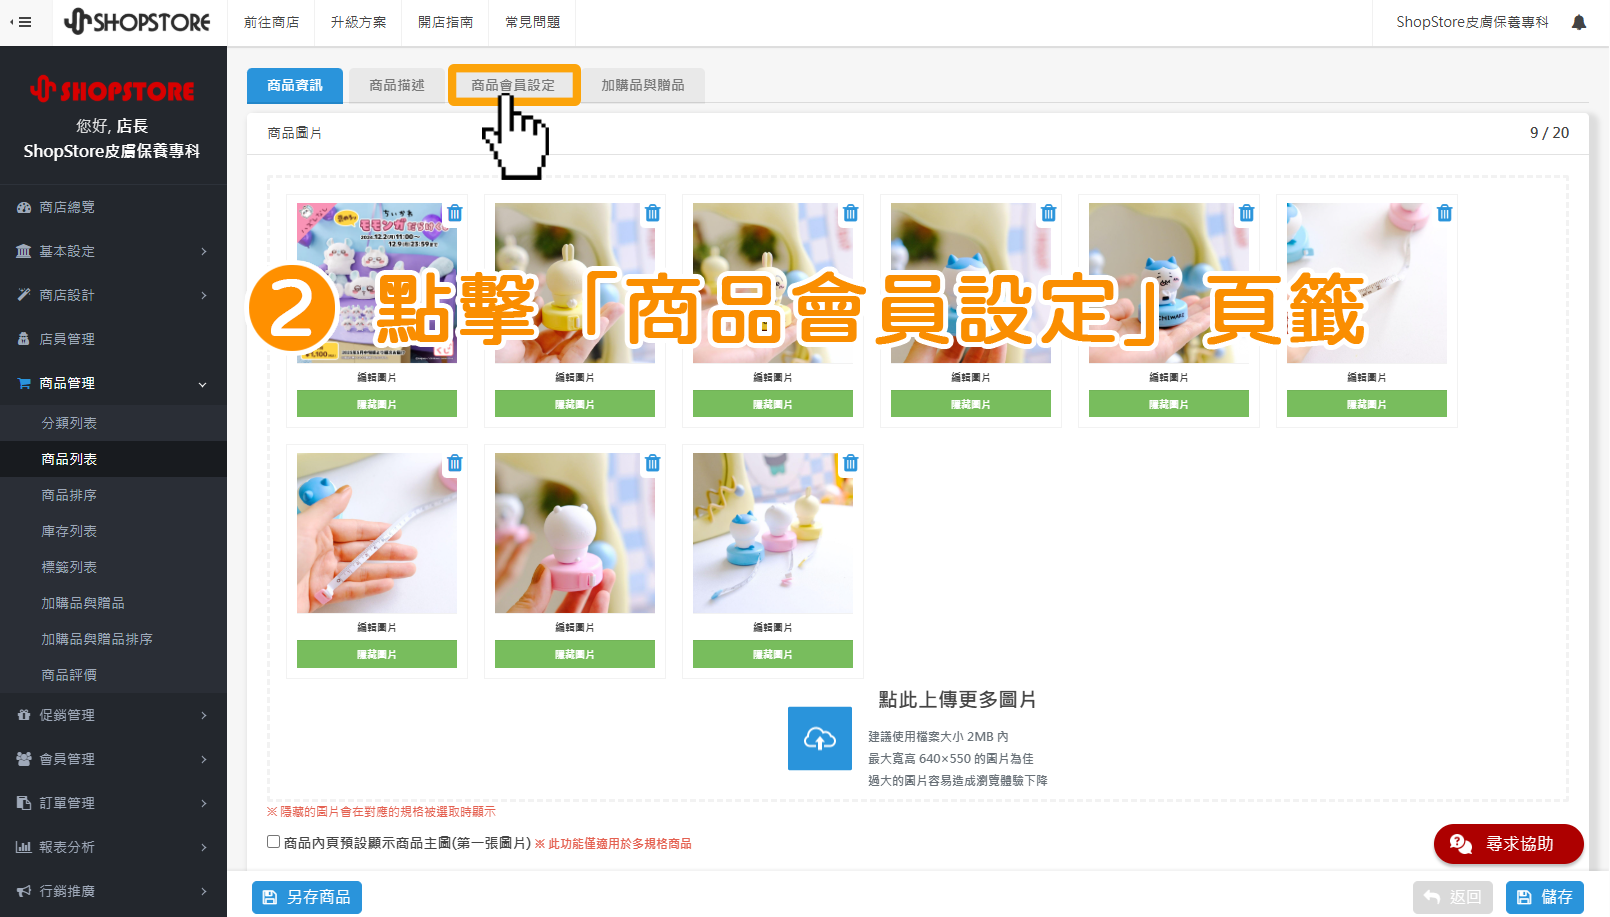Hide the second product image with 隱藏圖片
1610x917 pixels.
coord(575,403)
